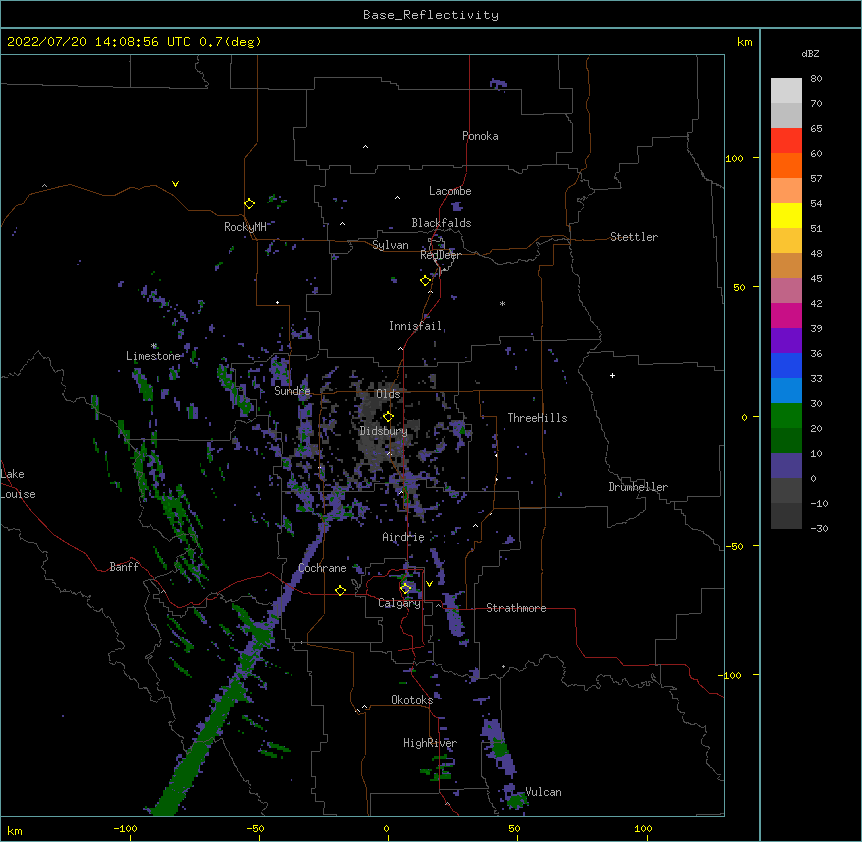Click the yellow diamond marker beside RockyMH

pos(250,204)
